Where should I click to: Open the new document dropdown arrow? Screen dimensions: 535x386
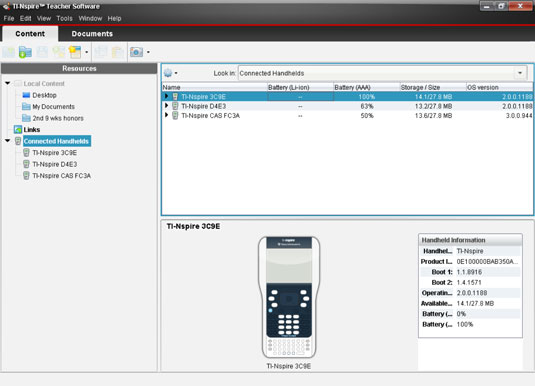click(x=86, y=52)
